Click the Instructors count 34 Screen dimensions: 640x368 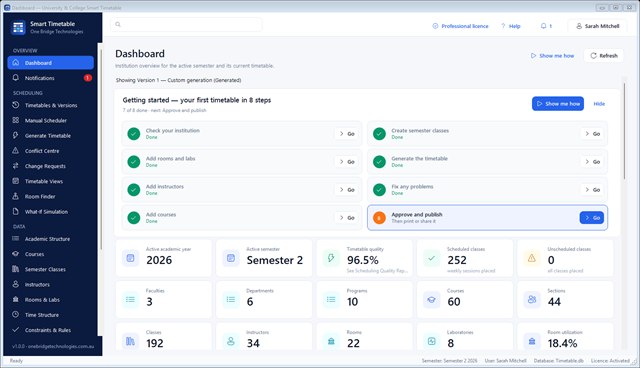pos(253,343)
